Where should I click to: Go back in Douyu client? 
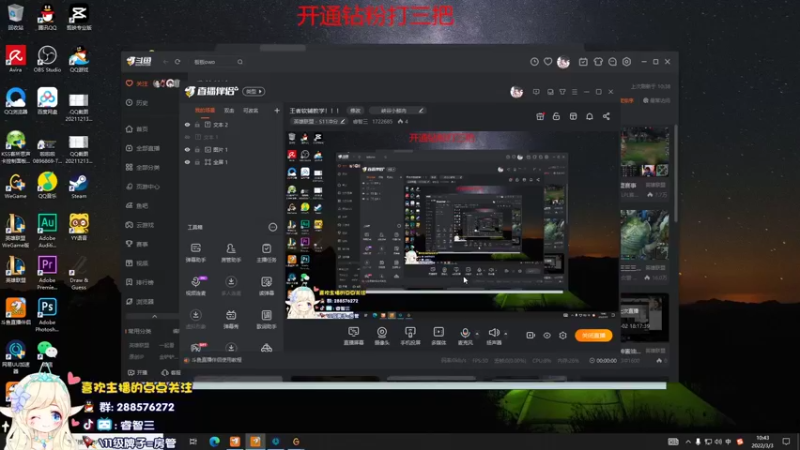(x=166, y=62)
